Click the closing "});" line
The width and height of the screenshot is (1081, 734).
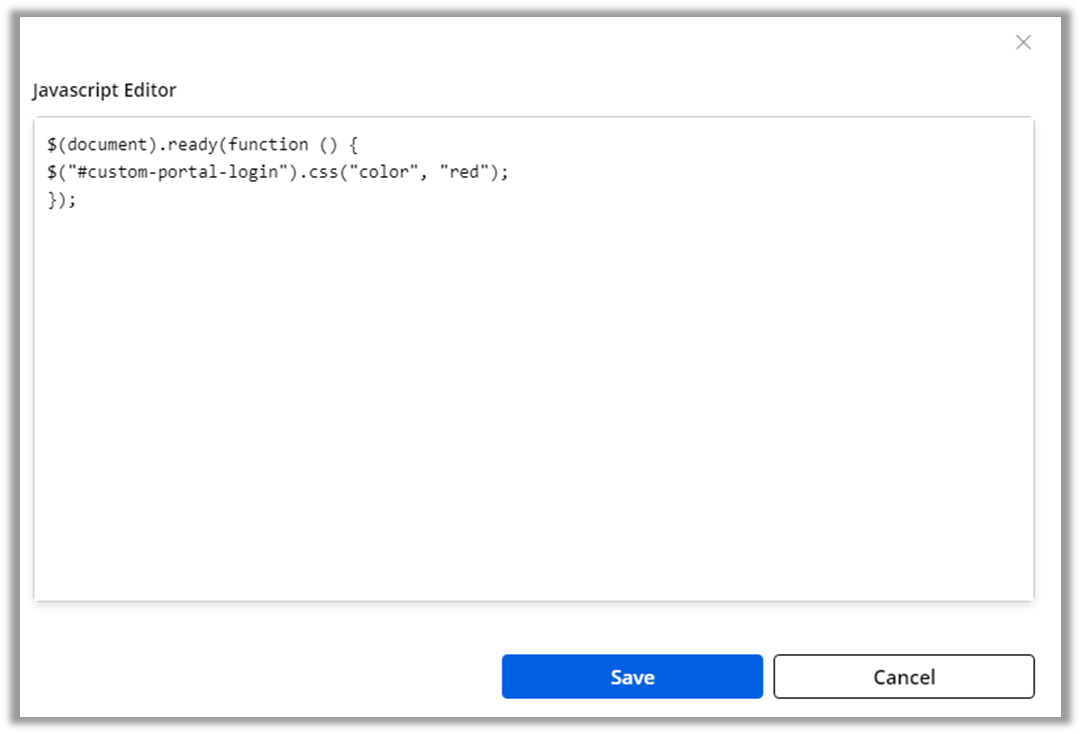tap(61, 199)
